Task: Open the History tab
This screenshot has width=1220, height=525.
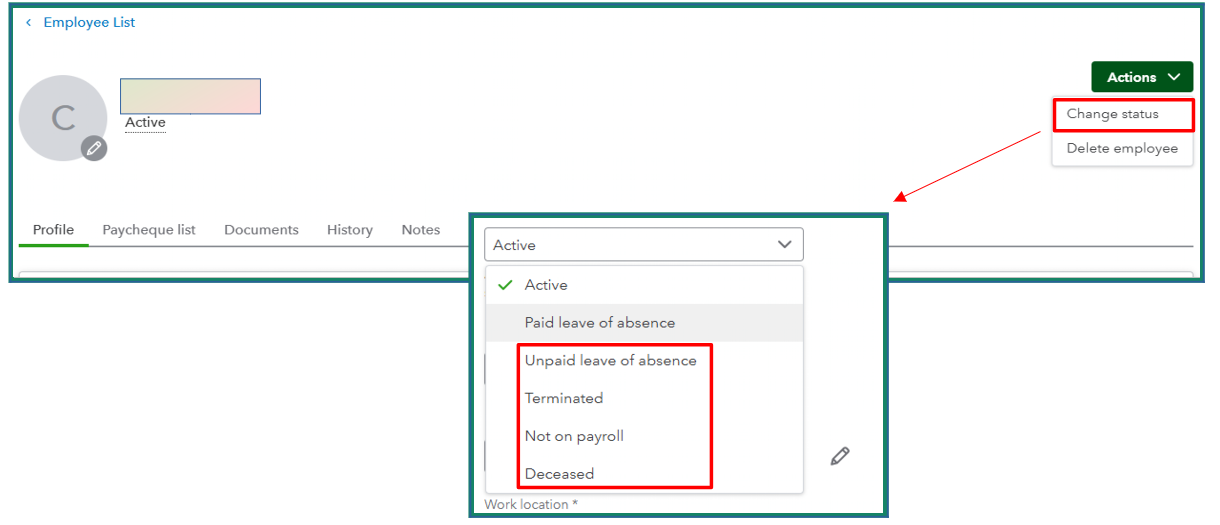Action: 349,230
